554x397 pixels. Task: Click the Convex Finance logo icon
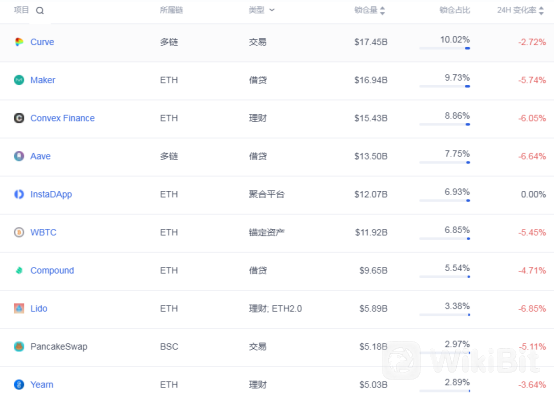point(19,118)
